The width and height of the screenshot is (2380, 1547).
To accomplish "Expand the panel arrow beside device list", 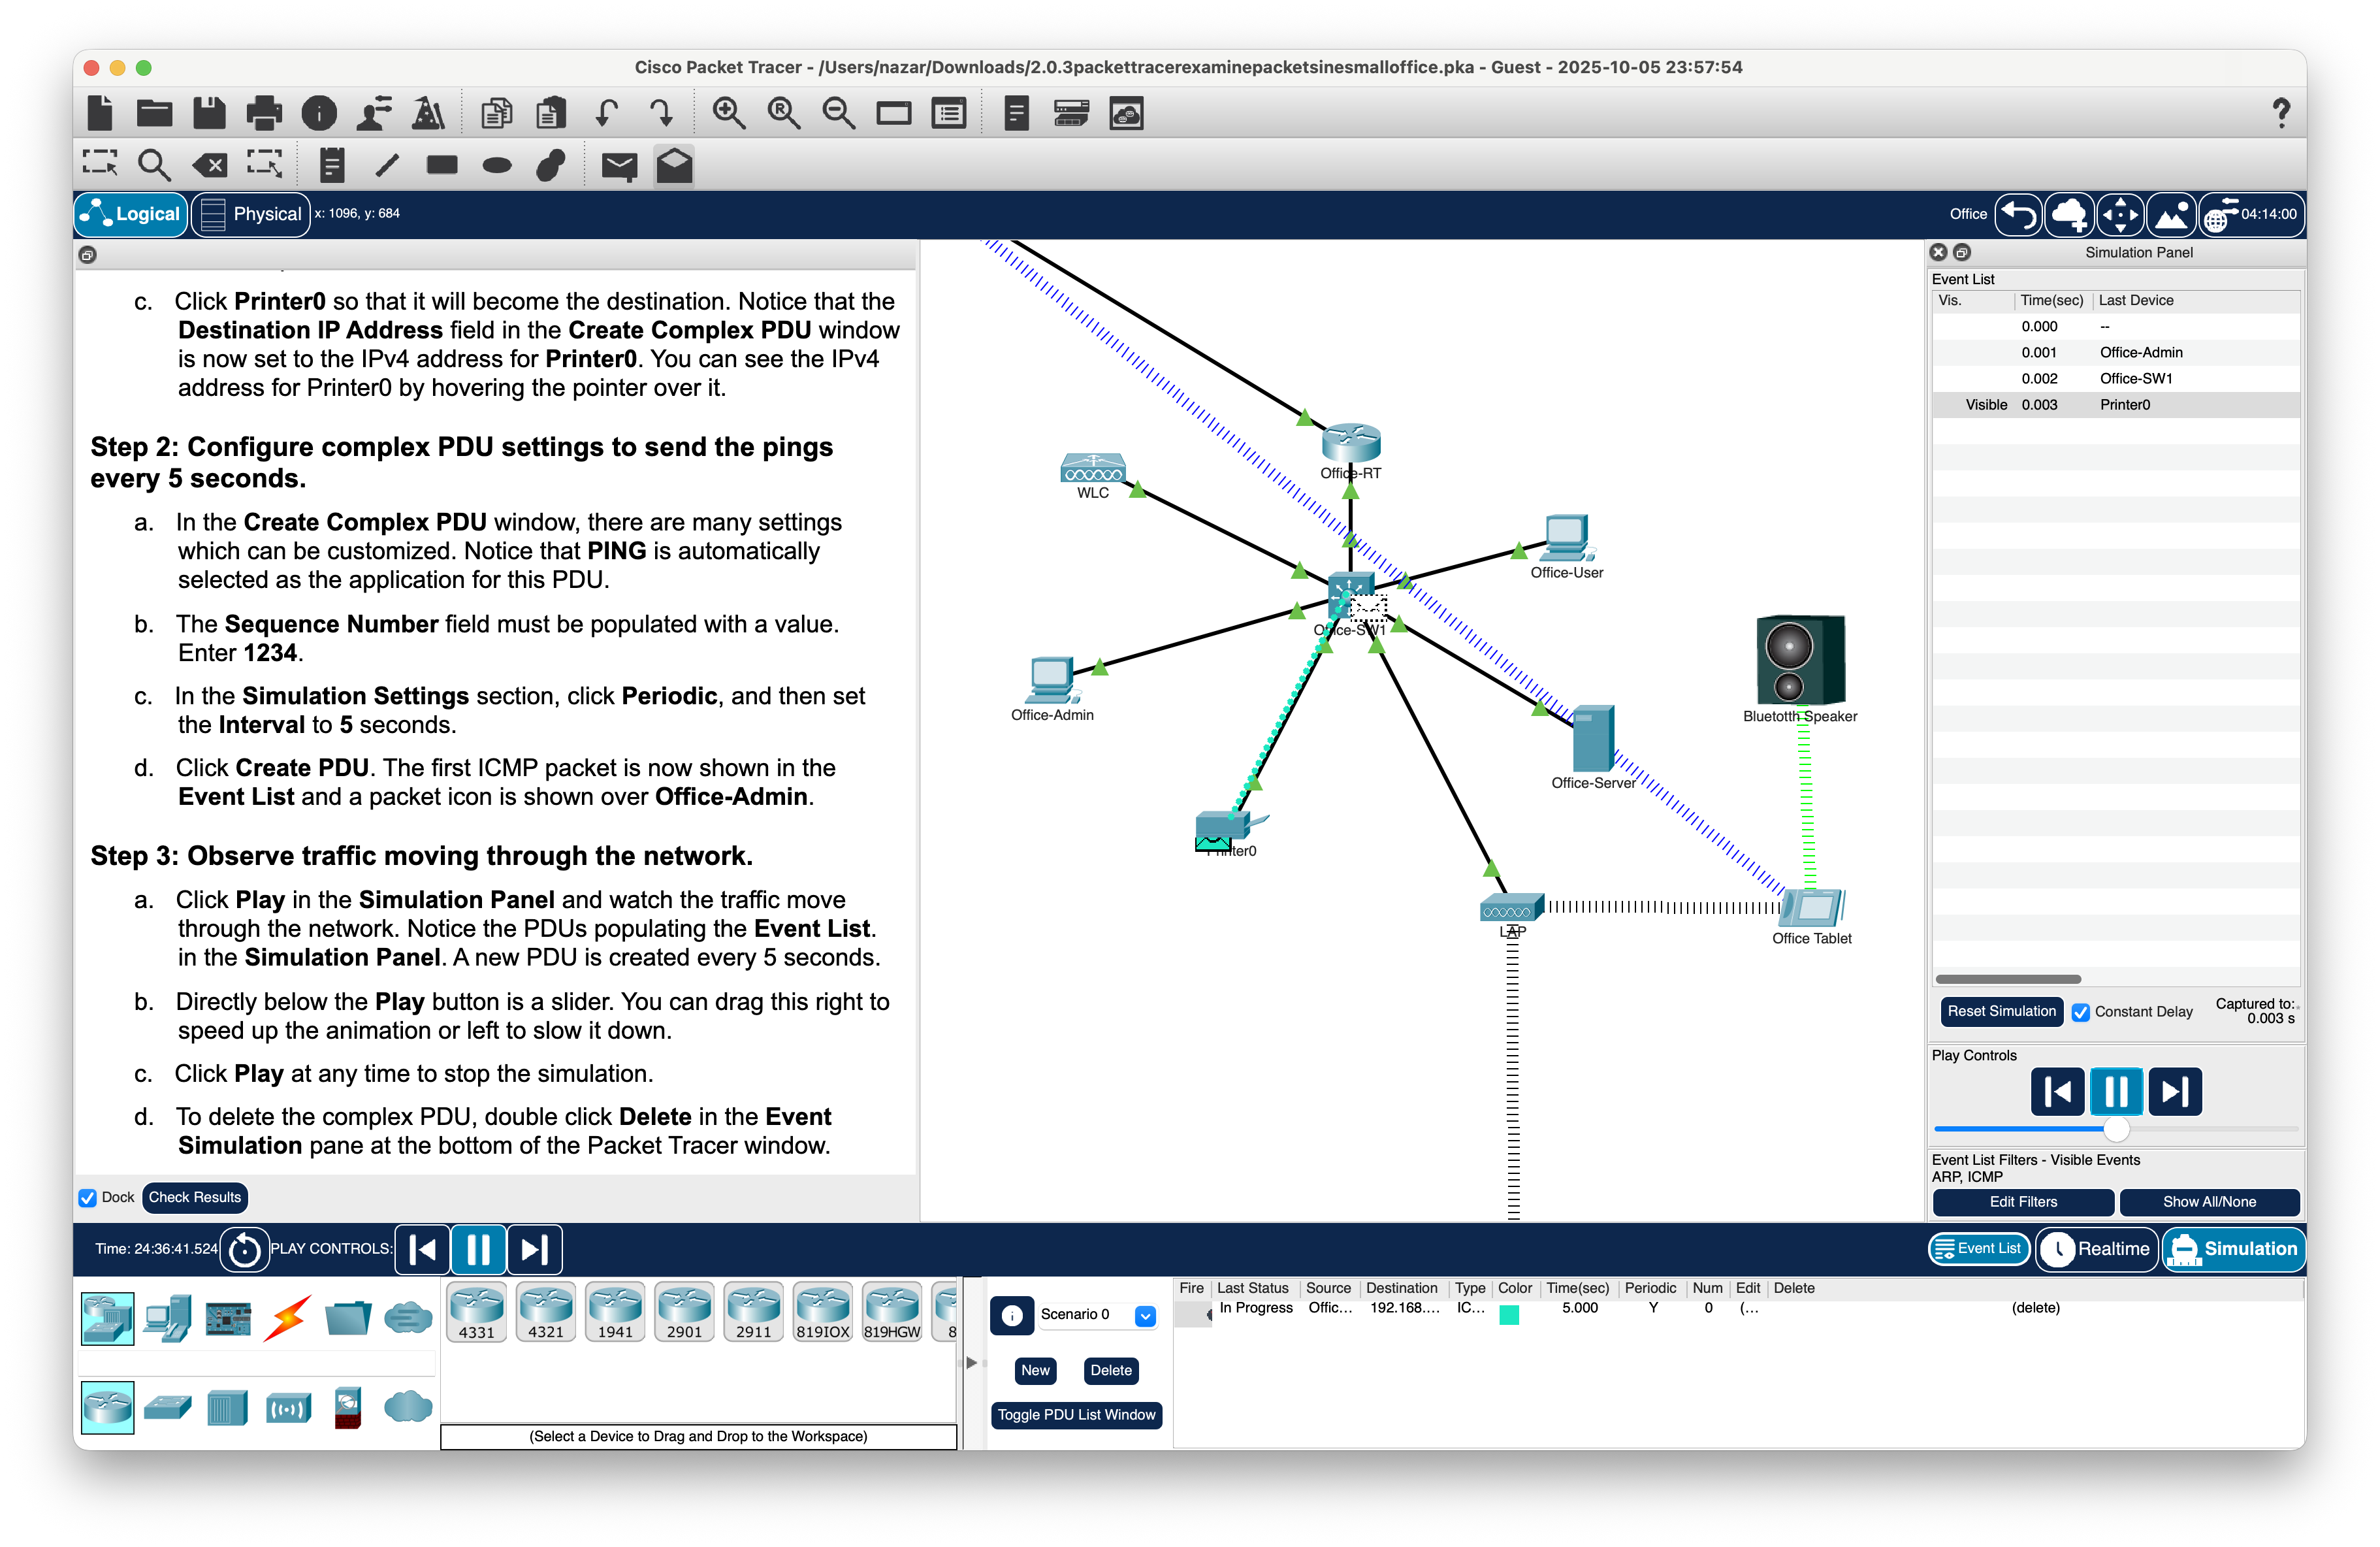I will click(971, 1363).
